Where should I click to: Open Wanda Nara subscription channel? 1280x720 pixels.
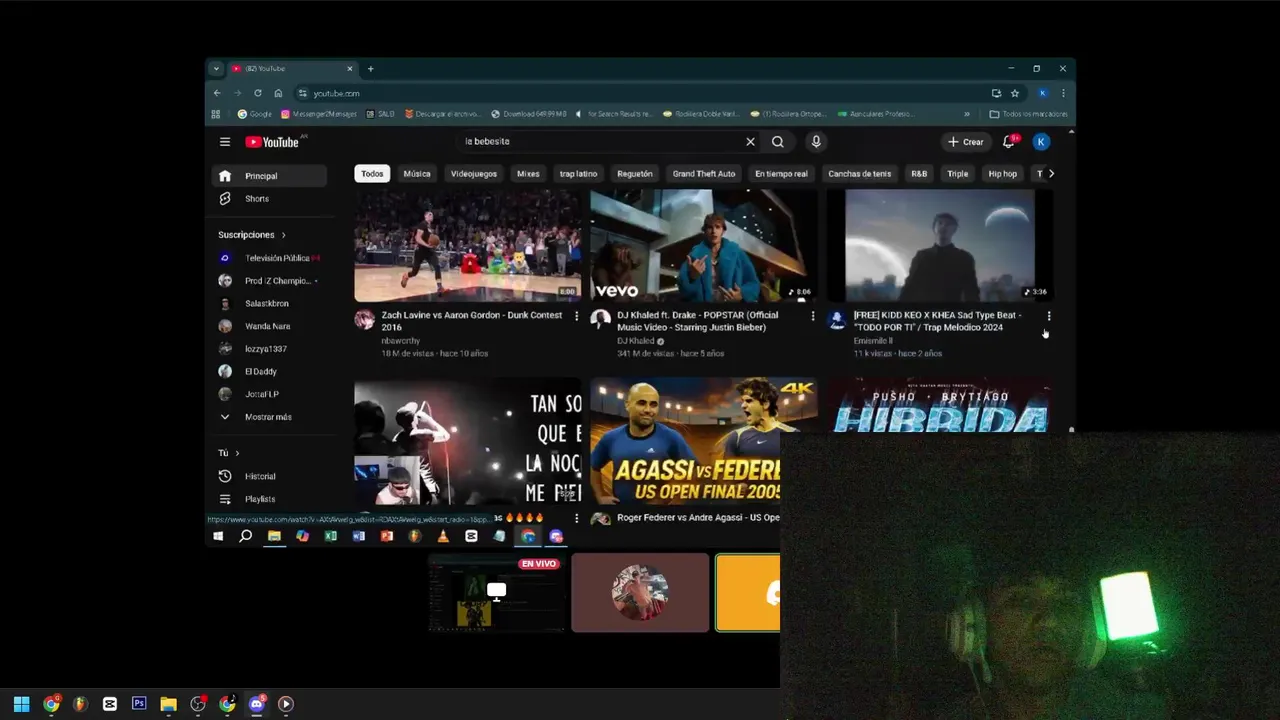[269, 326]
